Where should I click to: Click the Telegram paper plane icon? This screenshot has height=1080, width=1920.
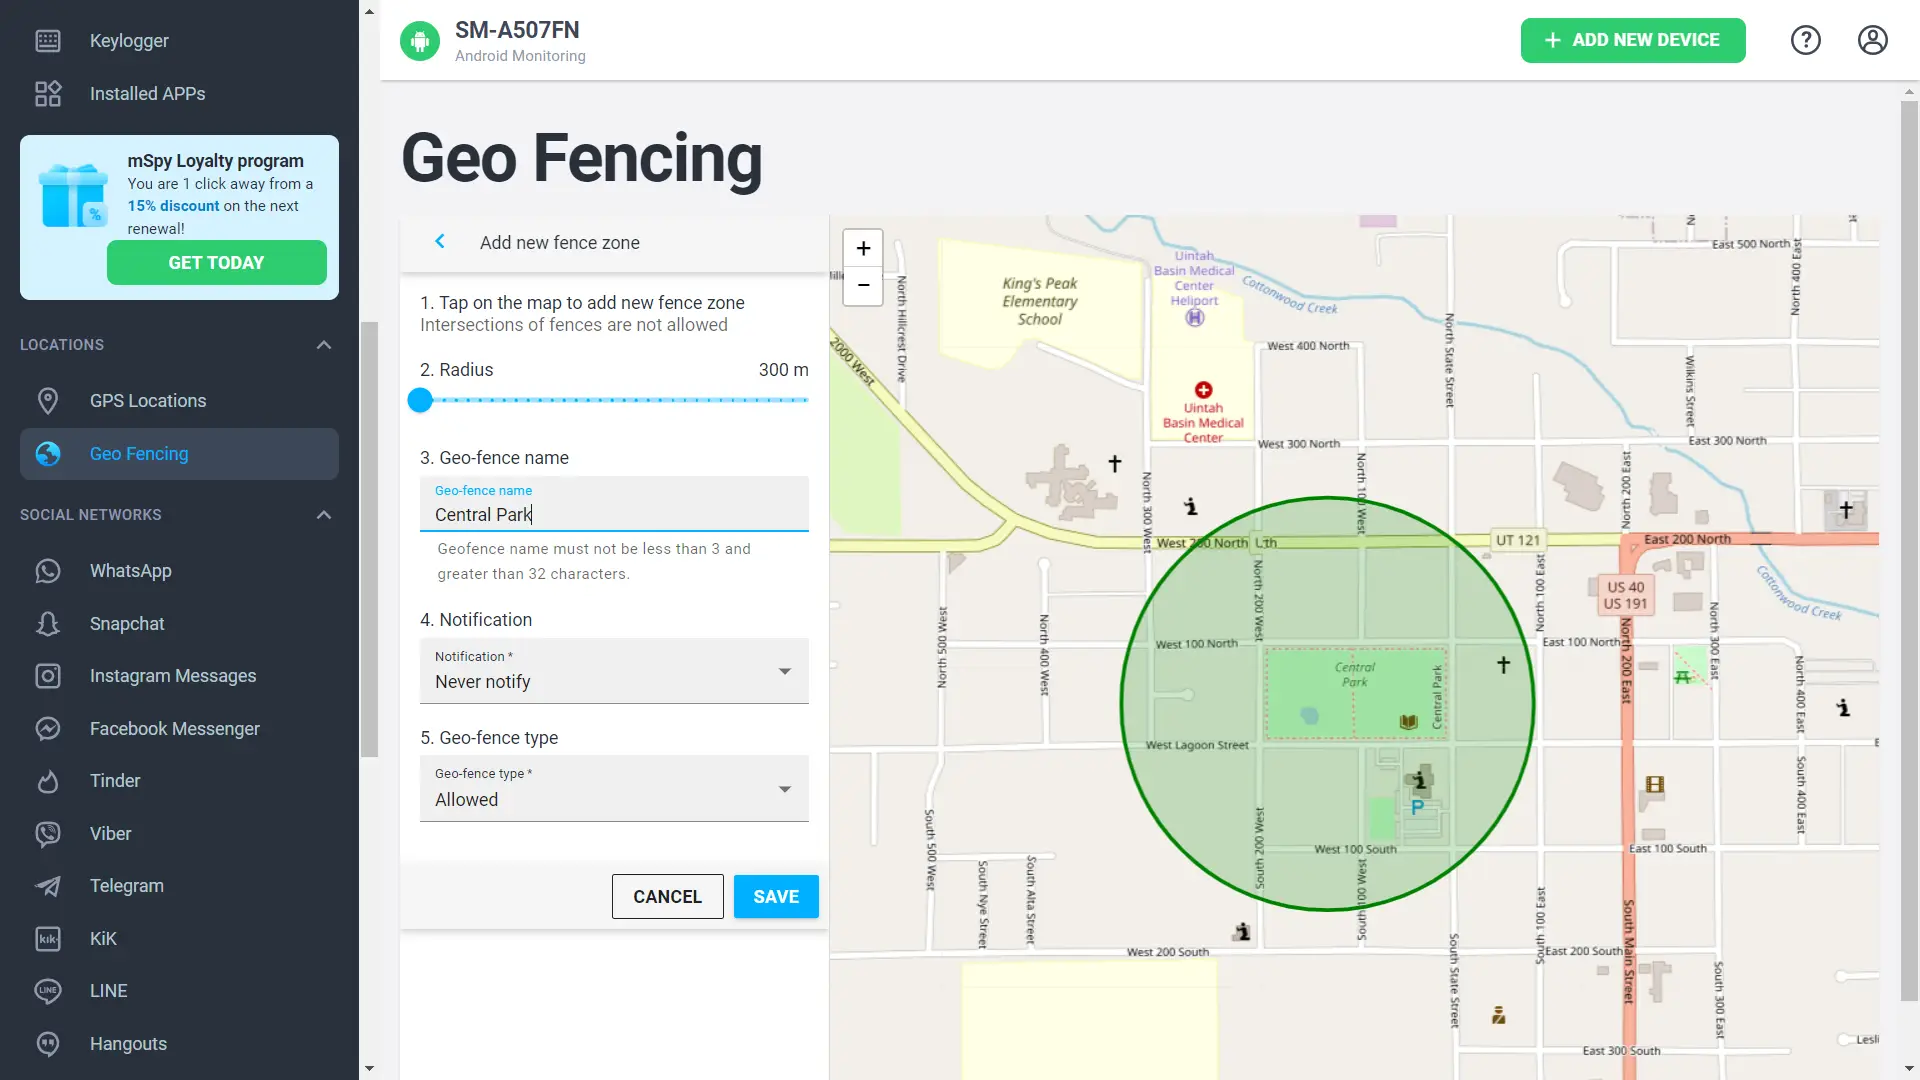(48, 886)
